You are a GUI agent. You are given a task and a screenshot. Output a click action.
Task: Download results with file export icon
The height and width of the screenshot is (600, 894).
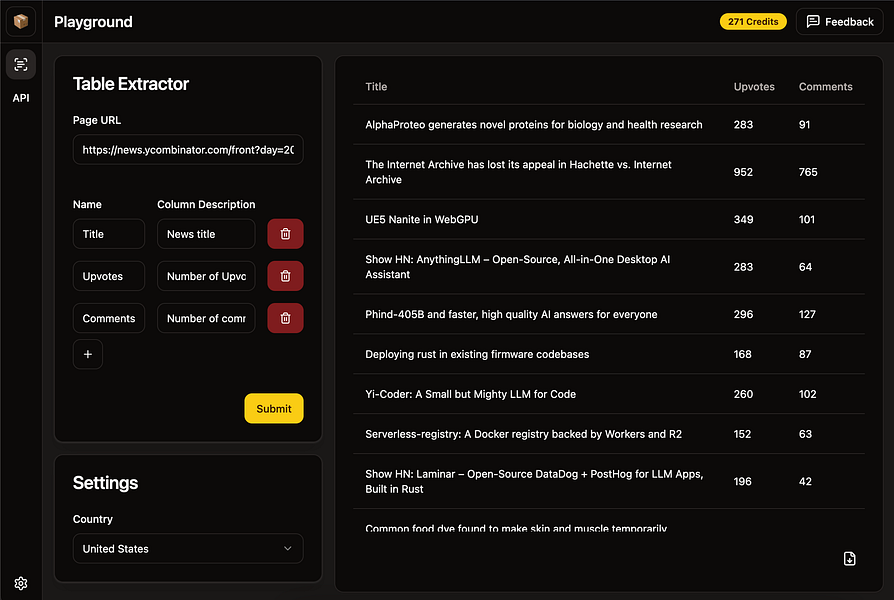pos(850,558)
